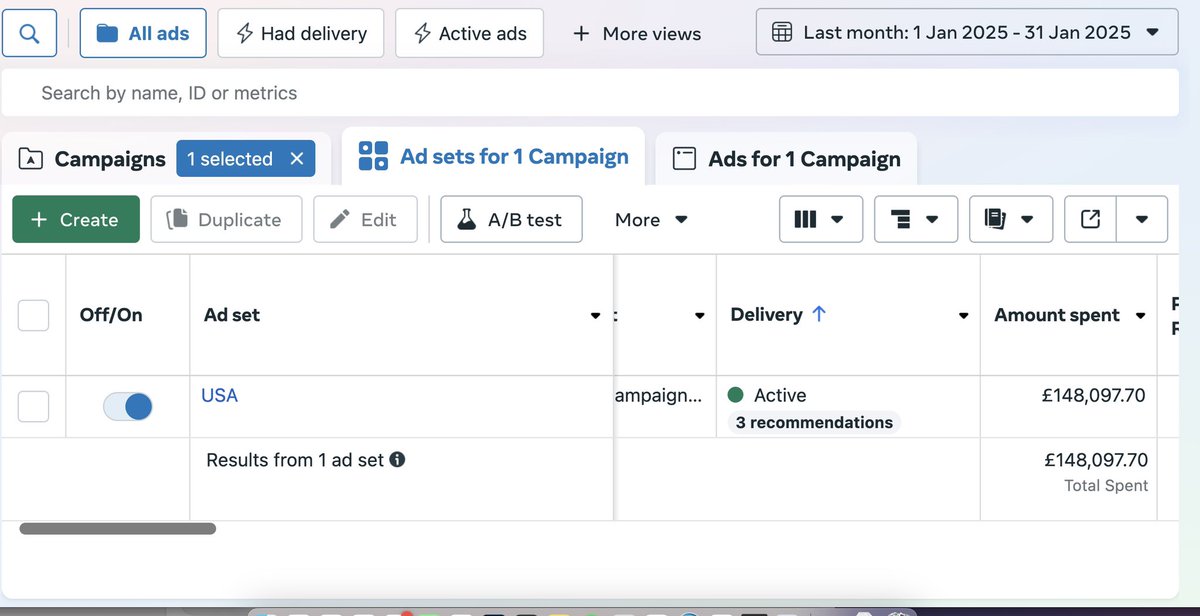The image size is (1200, 616).
Task: Open the More actions dropdown
Action: pyautogui.click(x=651, y=220)
